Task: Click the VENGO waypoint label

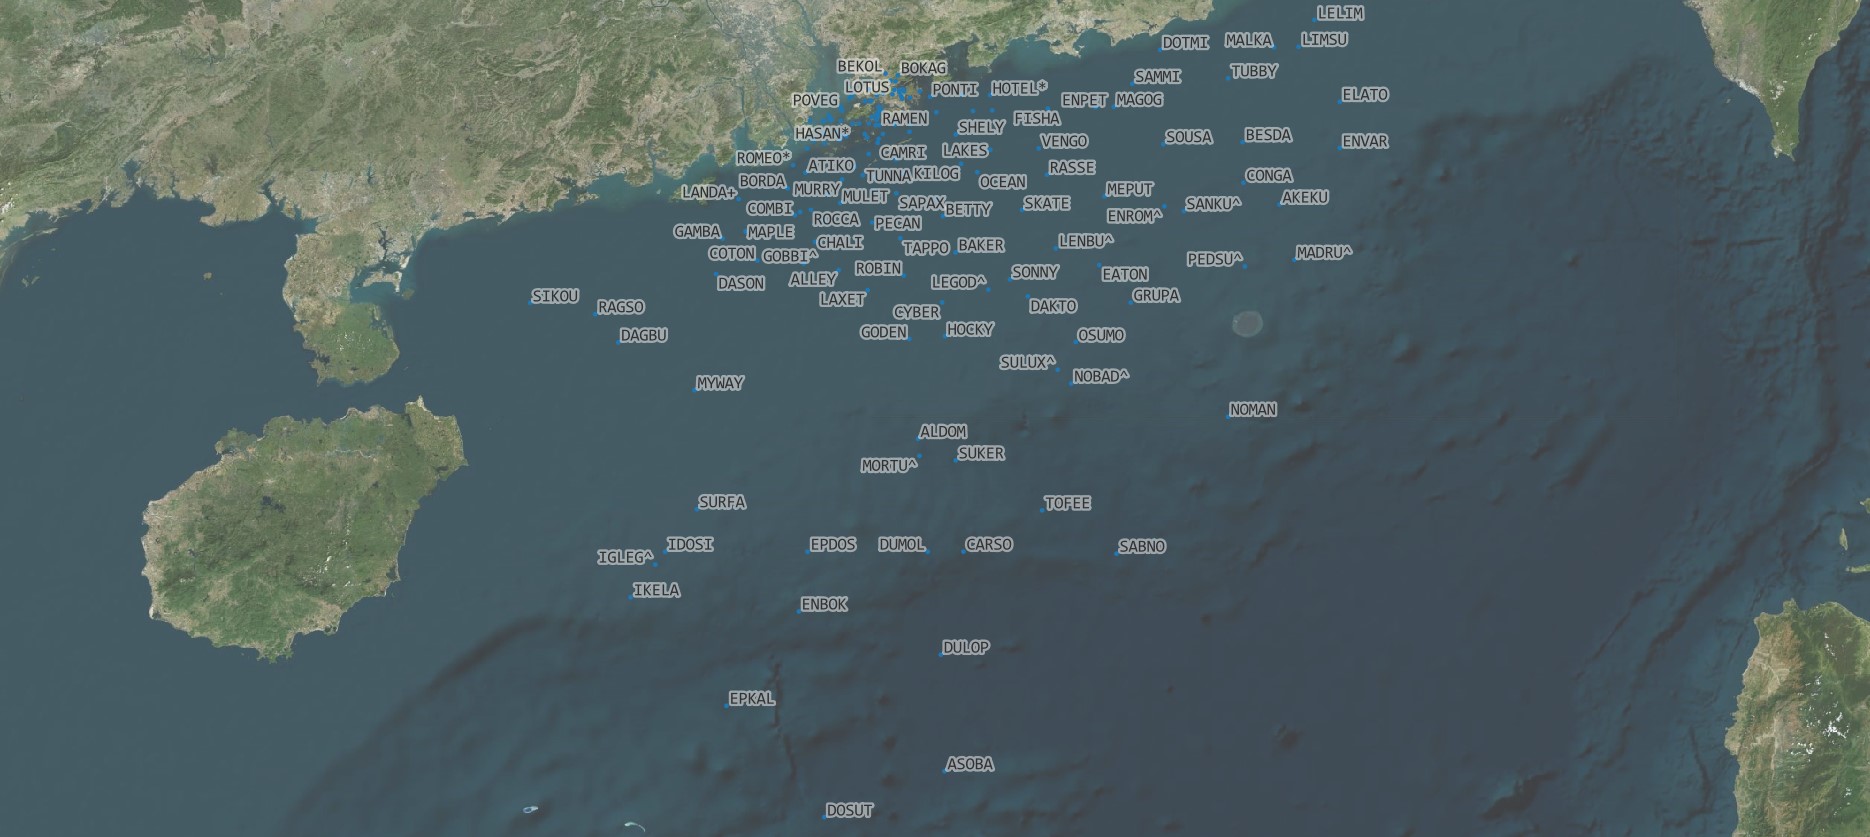Action: point(1064,142)
